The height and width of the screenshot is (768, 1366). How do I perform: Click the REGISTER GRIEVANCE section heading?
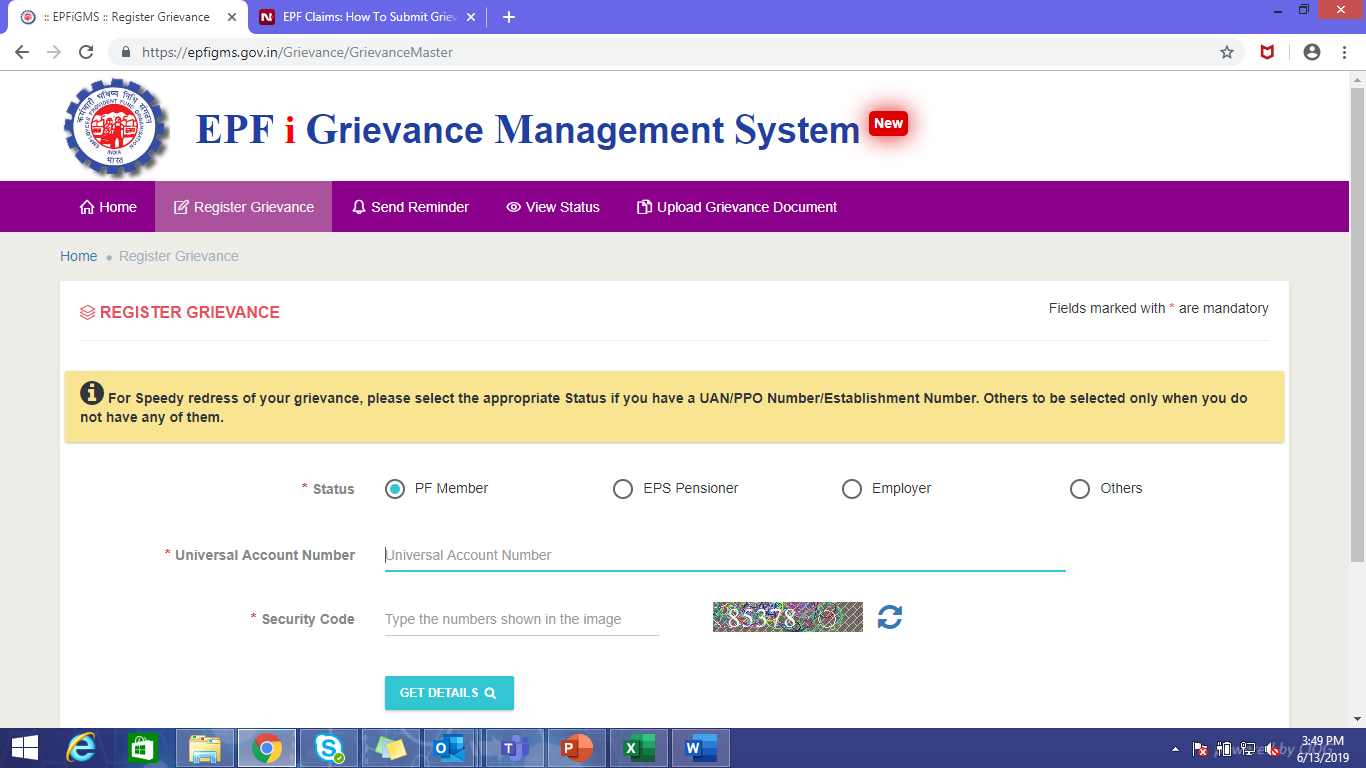click(180, 312)
